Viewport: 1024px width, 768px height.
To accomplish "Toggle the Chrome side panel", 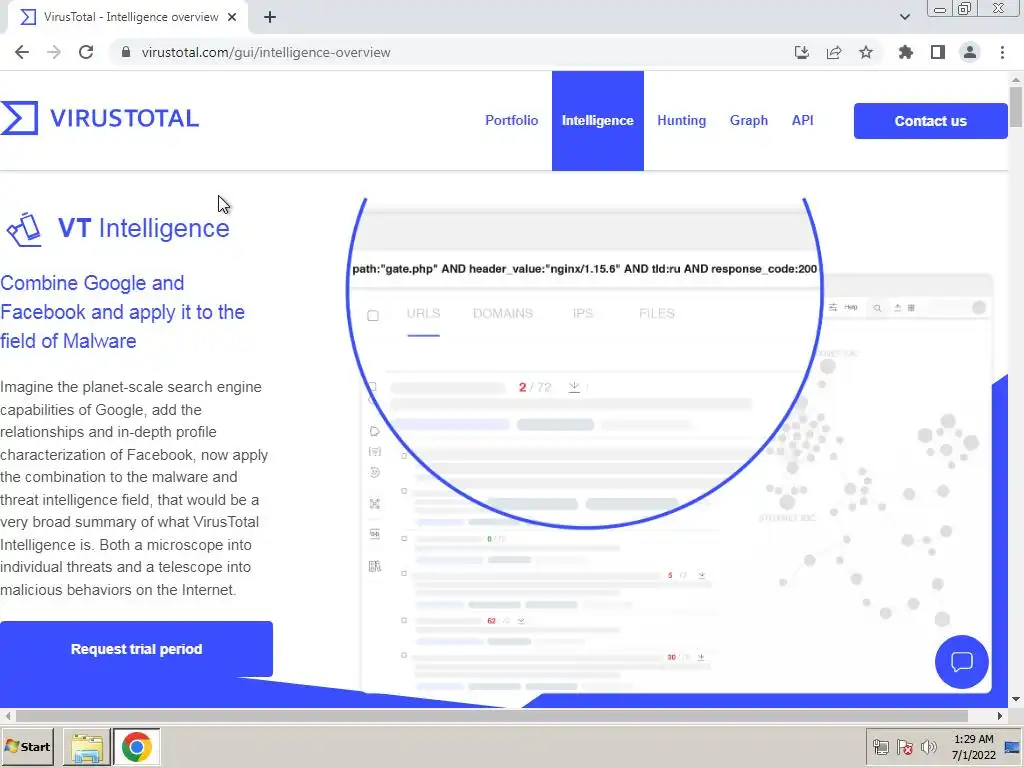I will (x=938, y=52).
